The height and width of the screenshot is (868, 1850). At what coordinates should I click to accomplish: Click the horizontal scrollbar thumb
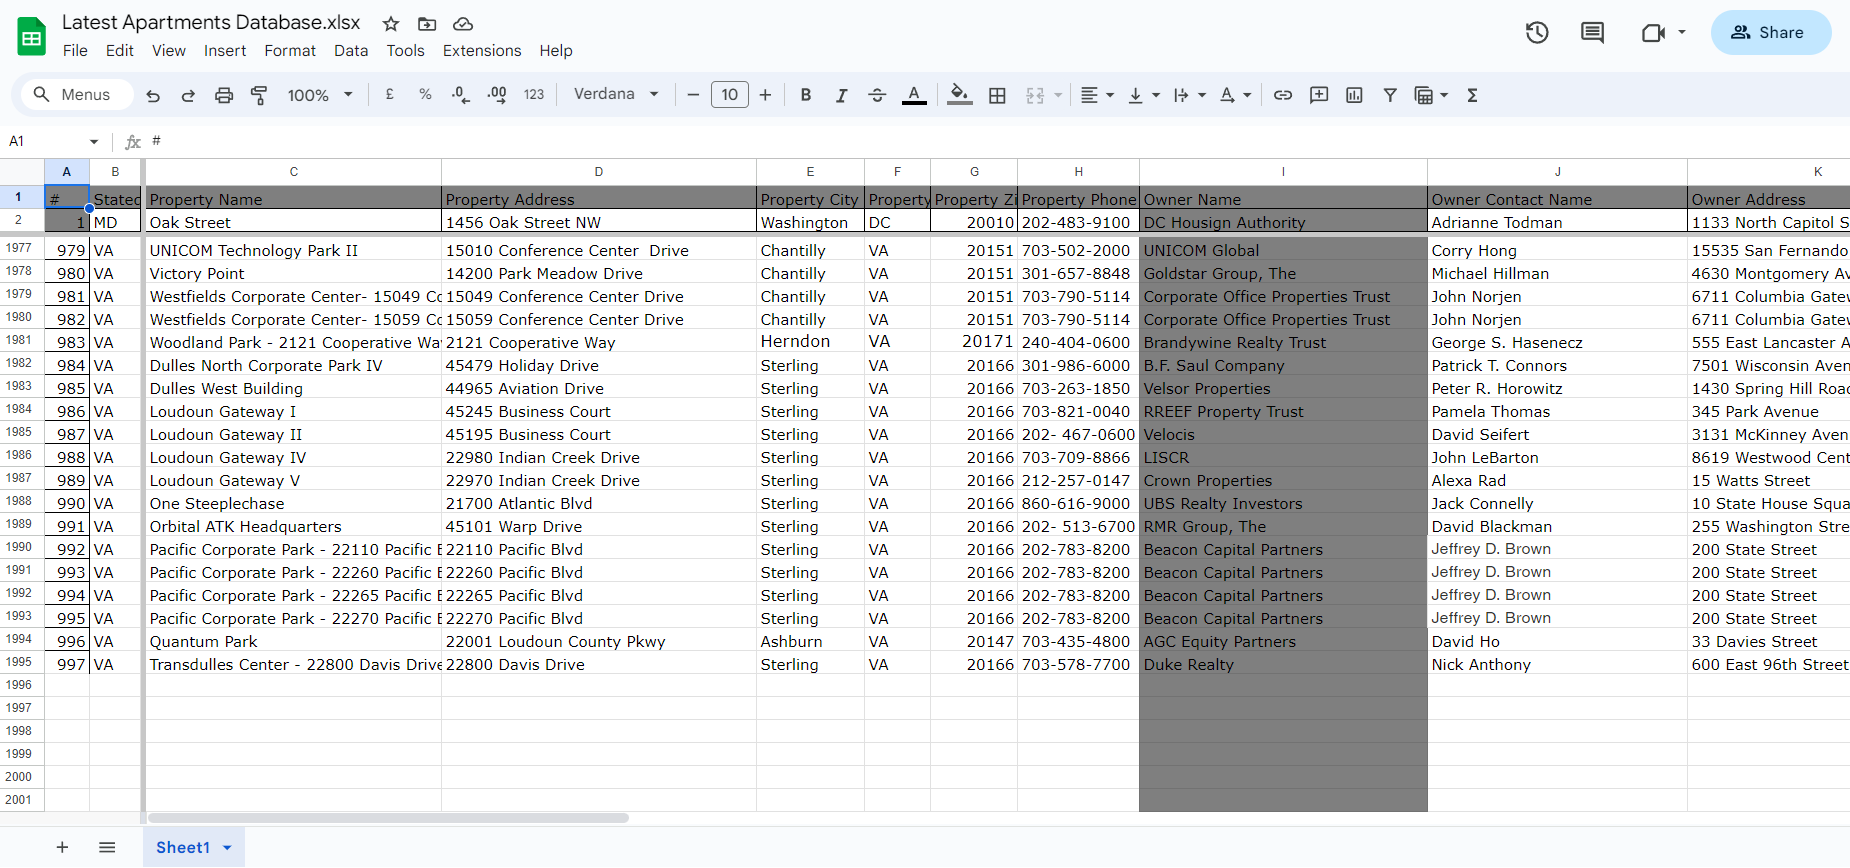[x=388, y=818]
